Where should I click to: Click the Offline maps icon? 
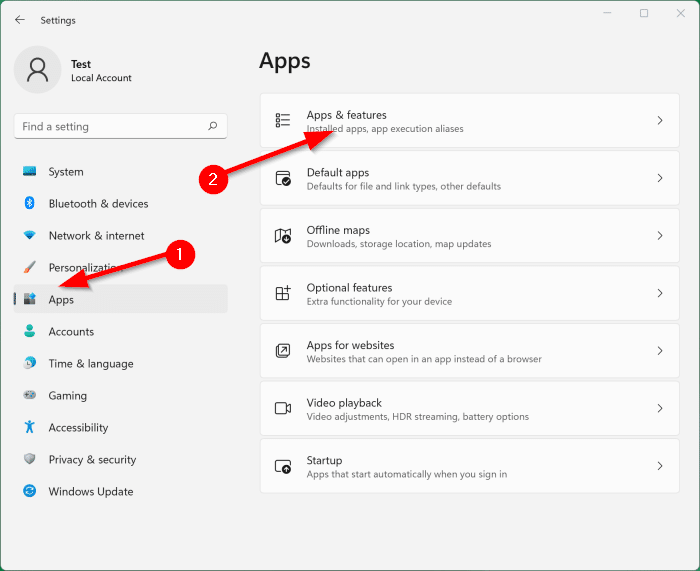(283, 235)
